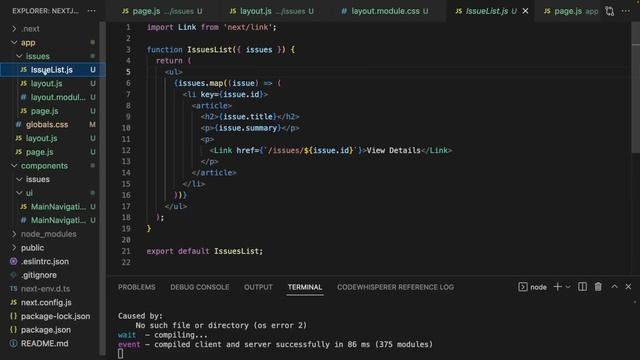This screenshot has width=640, height=360.
Task: Open CODEWHISPERER REFERENCE LOG tab
Action: tap(396, 287)
